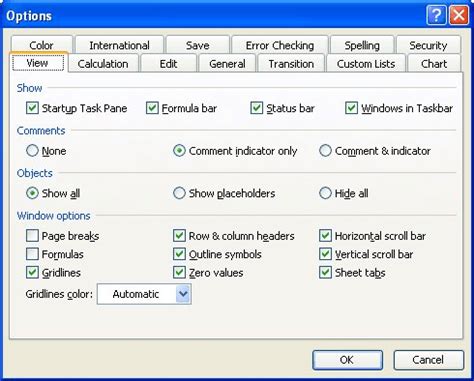Image resolution: width=474 pixels, height=381 pixels.
Task: Open the Gridlines color dropdown arrow
Action: pos(183,294)
